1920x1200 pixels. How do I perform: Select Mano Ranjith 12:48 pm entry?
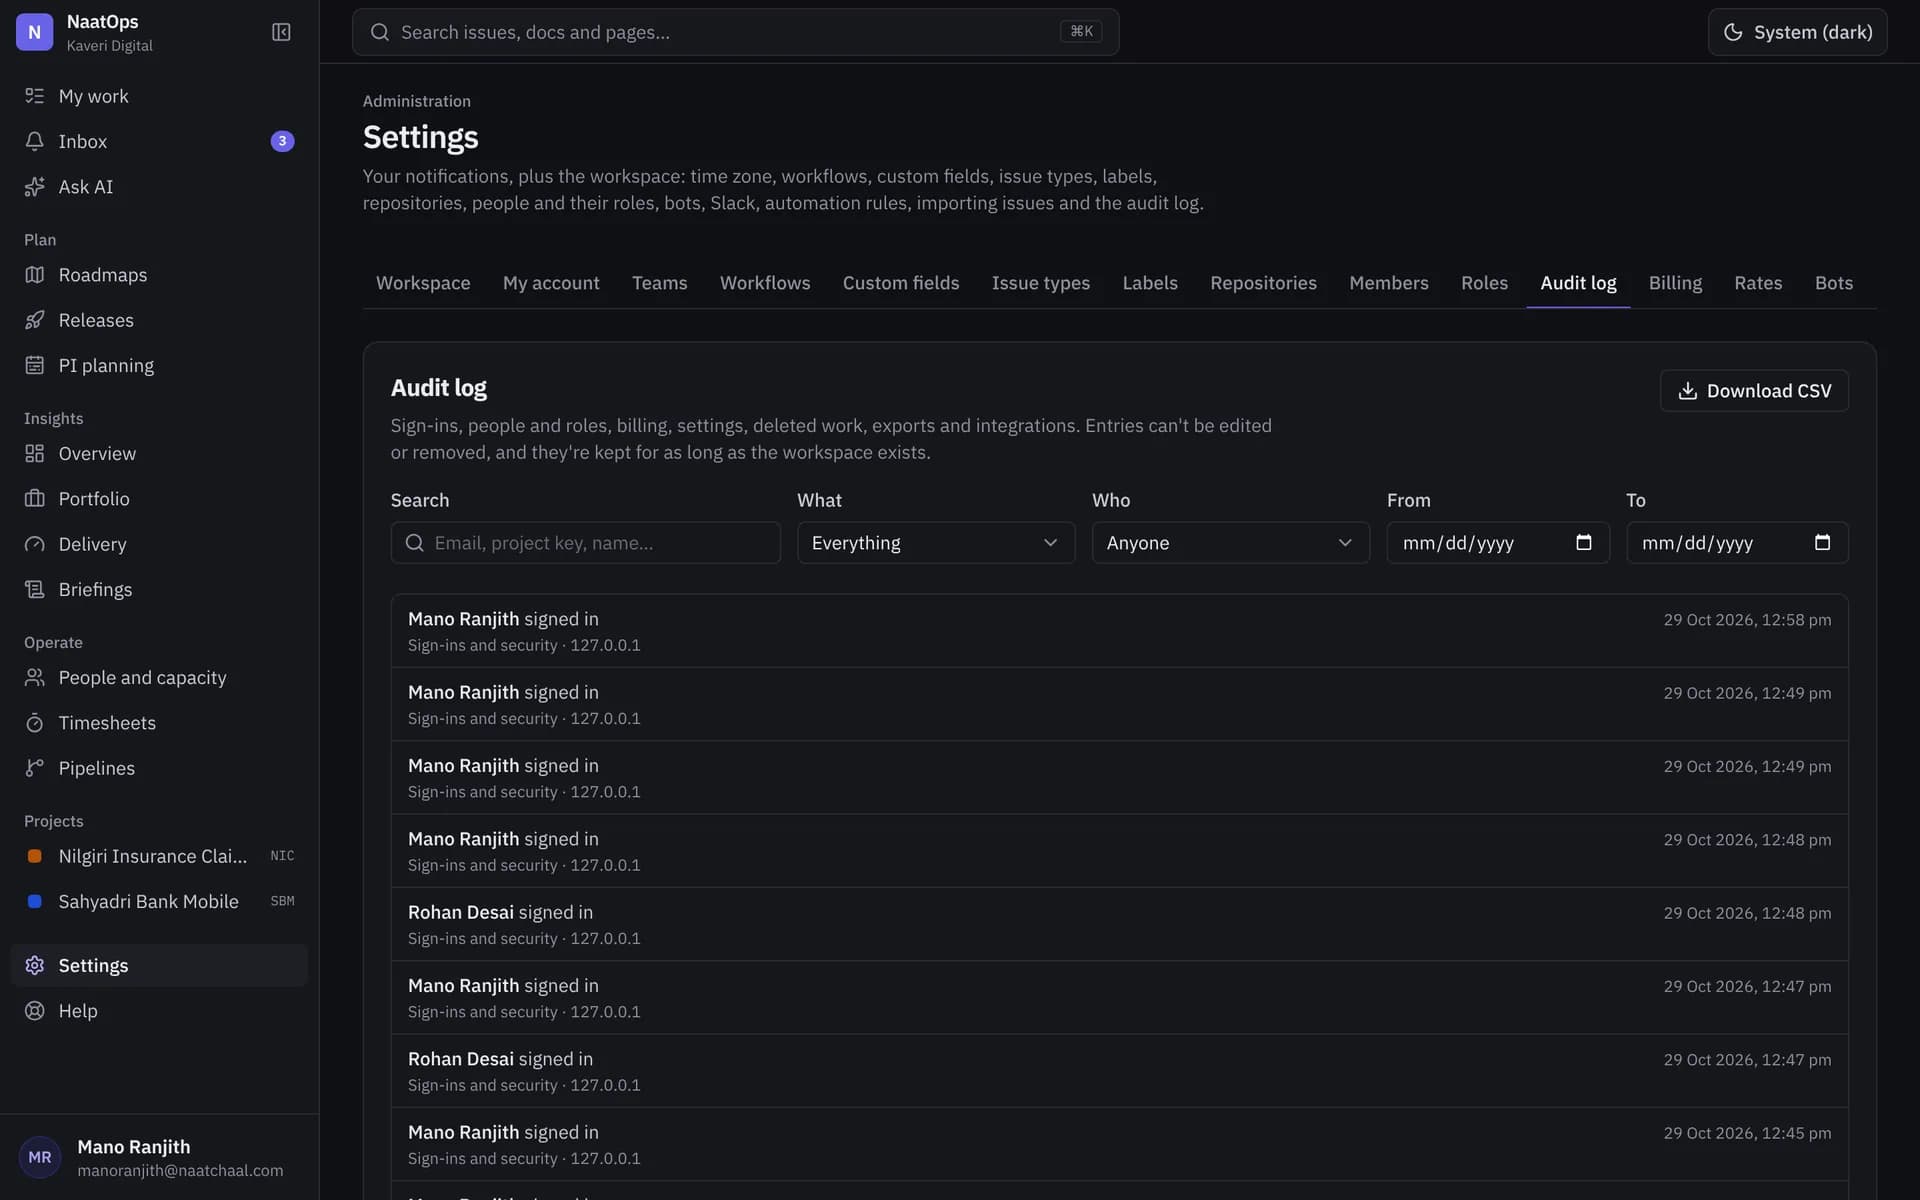pos(1119,851)
